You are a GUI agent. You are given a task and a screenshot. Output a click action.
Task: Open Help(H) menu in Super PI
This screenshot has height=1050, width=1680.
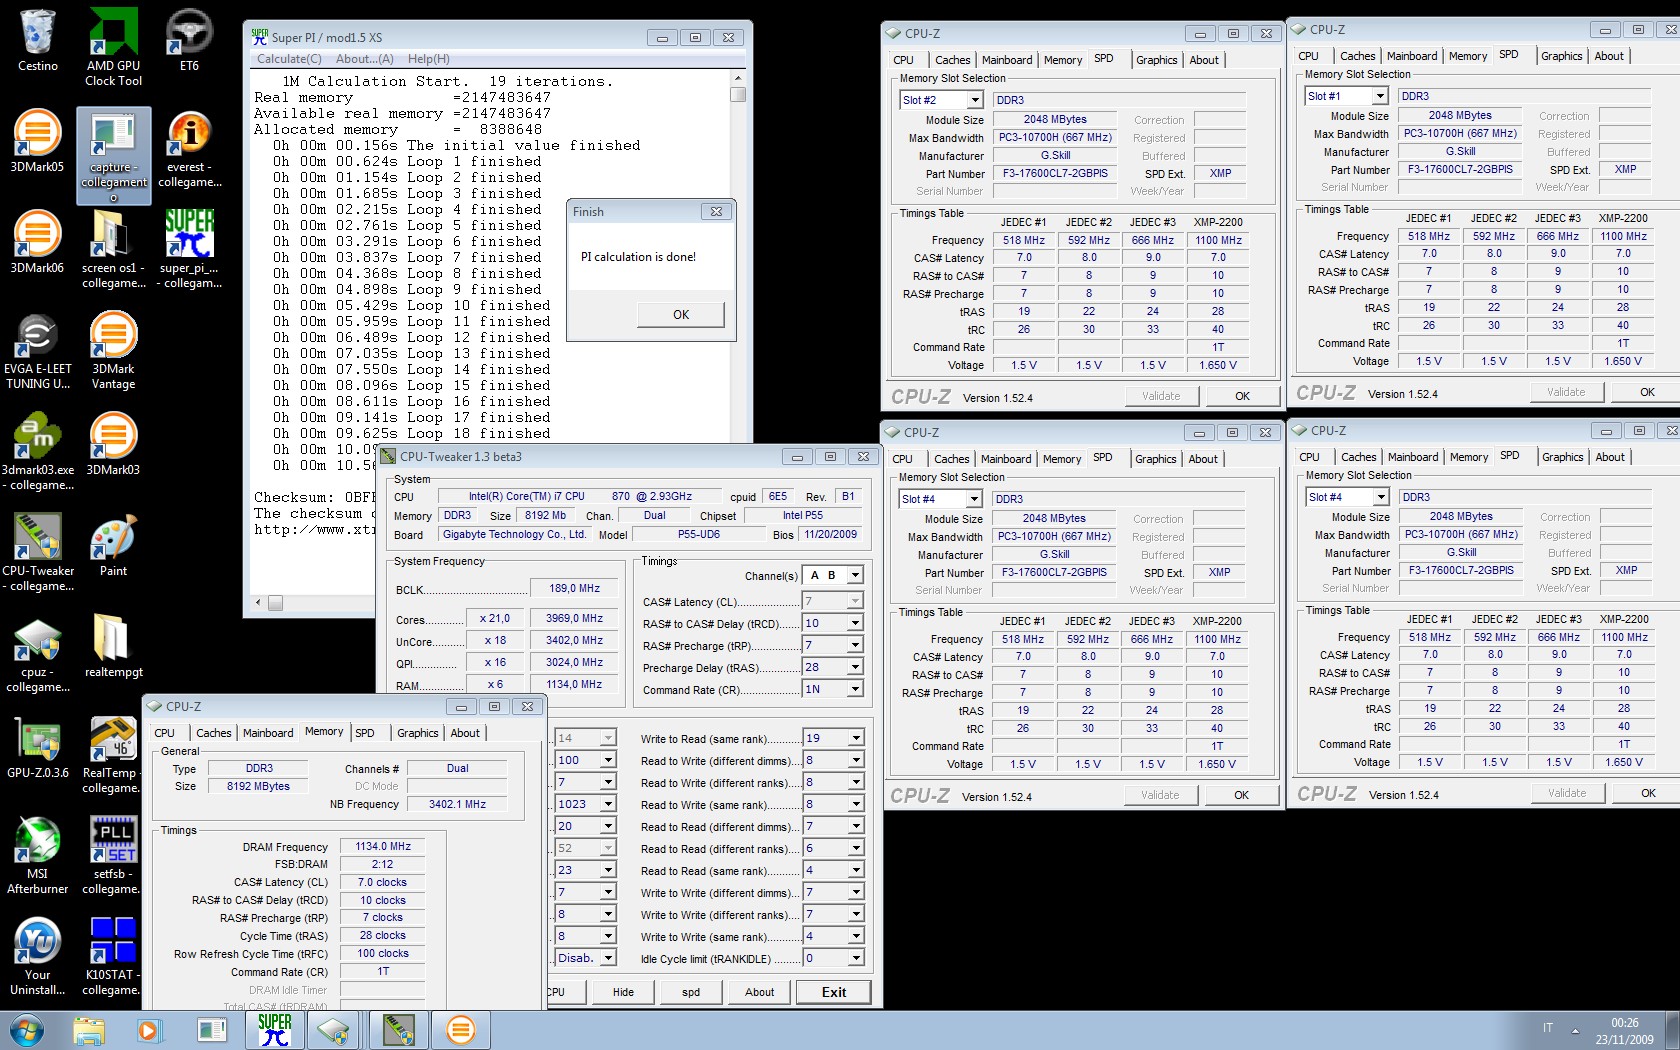(x=428, y=59)
